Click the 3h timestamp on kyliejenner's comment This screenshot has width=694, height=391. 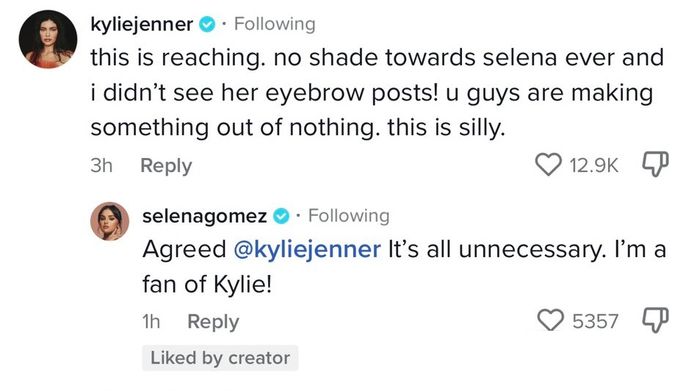tap(101, 166)
